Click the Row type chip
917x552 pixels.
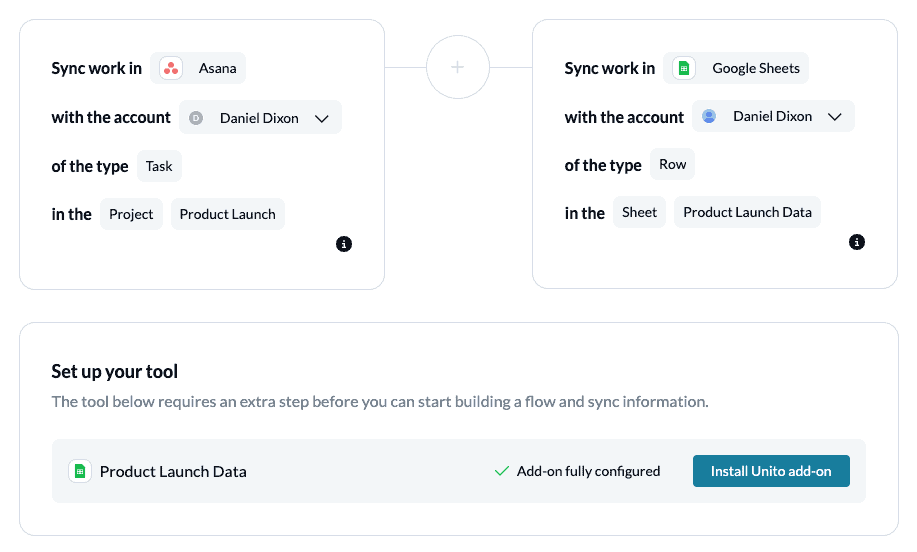point(673,164)
